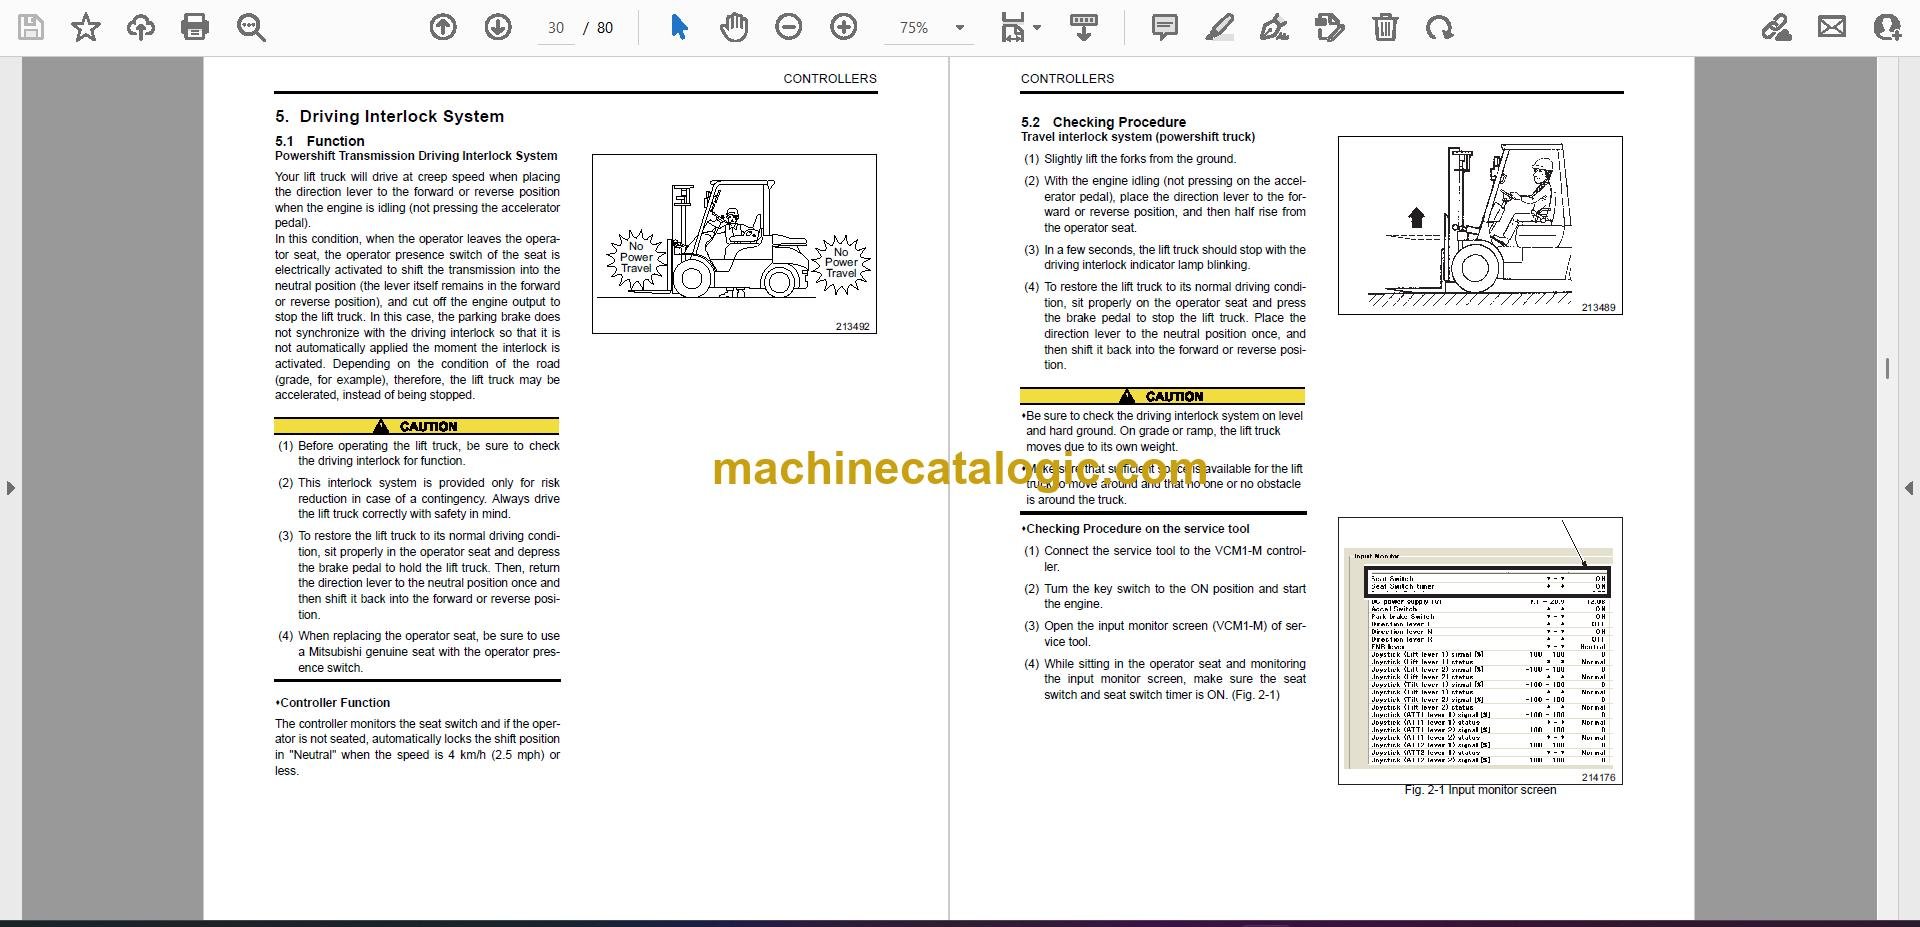Click 'Travel interlock system (powershift truck)' text
This screenshot has height=927, width=1920.
click(1138, 137)
